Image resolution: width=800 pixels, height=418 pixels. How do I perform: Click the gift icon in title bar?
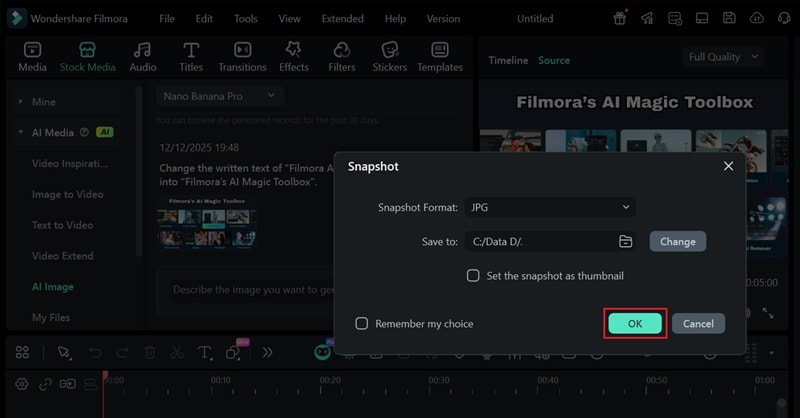[x=620, y=18]
